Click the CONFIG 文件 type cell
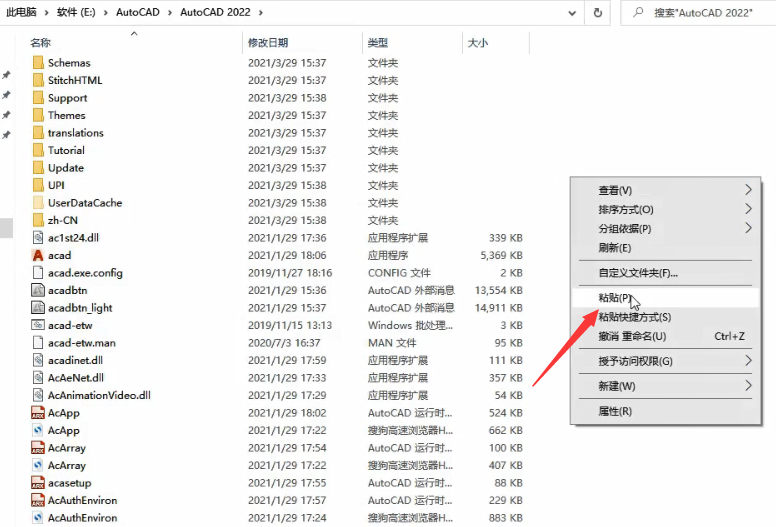 [x=399, y=273]
